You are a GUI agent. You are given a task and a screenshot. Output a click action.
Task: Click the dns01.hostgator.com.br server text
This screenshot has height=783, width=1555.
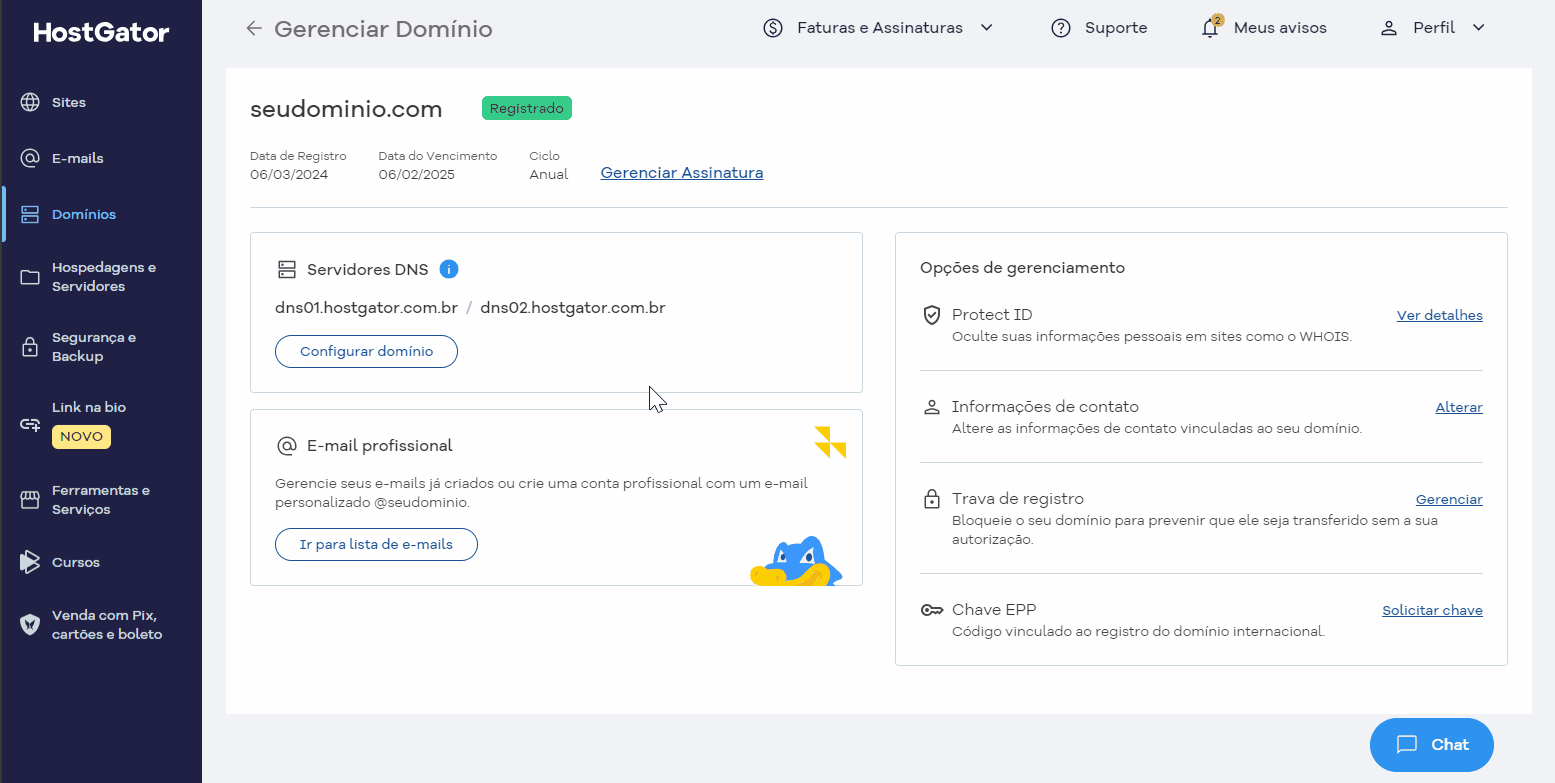[x=366, y=307]
